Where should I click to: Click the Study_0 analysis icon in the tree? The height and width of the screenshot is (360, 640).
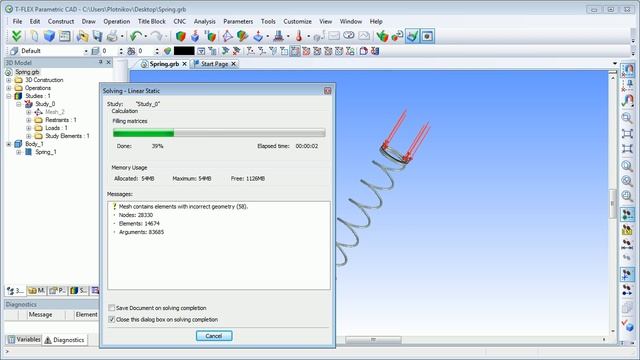pos(29,104)
